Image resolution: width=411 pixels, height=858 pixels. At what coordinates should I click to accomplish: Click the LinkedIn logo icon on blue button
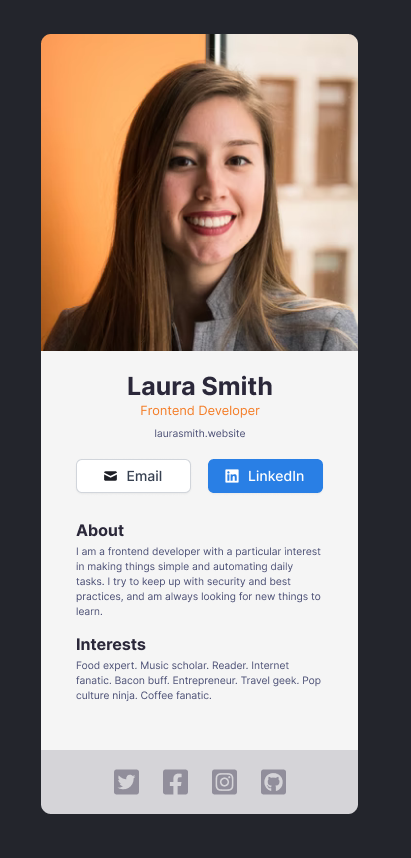pos(232,476)
